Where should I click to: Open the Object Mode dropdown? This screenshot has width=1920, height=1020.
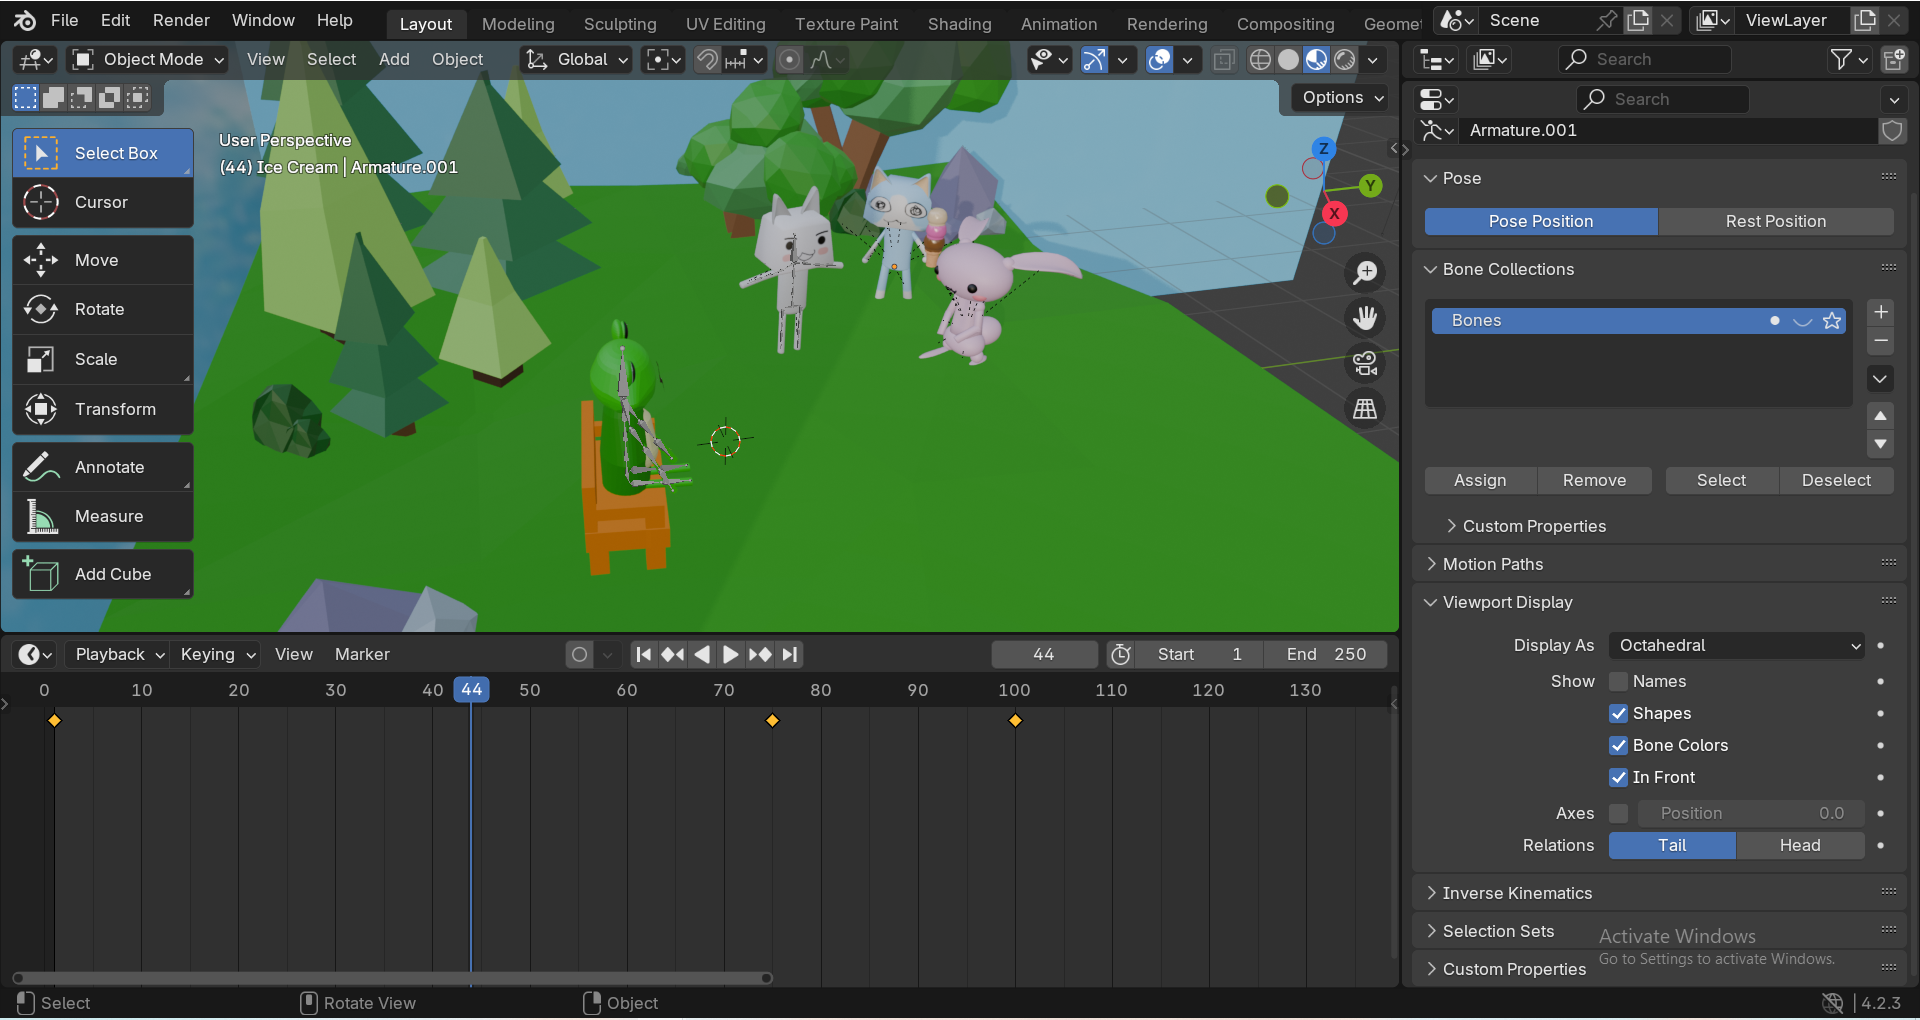pyautogui.click(x=148, y=60)
